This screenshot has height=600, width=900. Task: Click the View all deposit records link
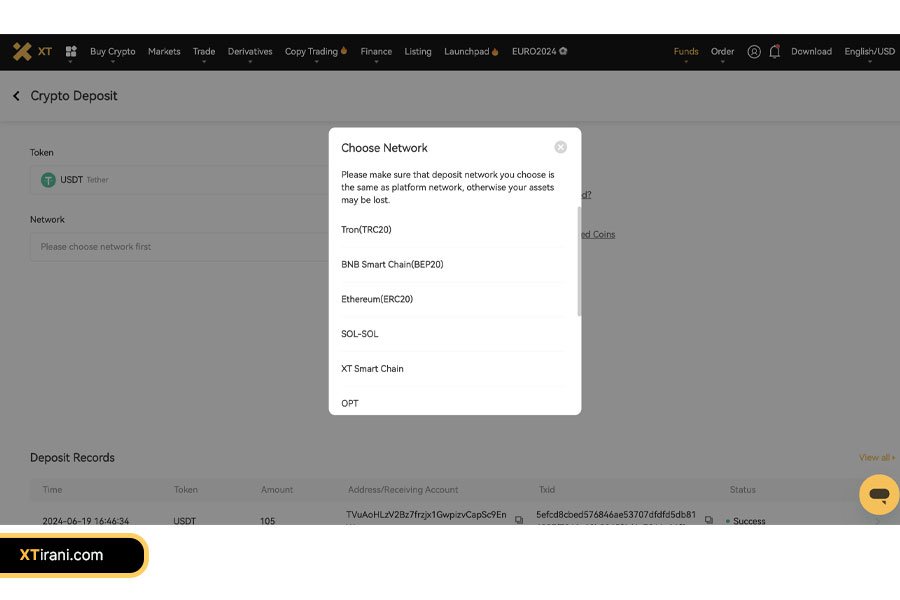[876, 458]
